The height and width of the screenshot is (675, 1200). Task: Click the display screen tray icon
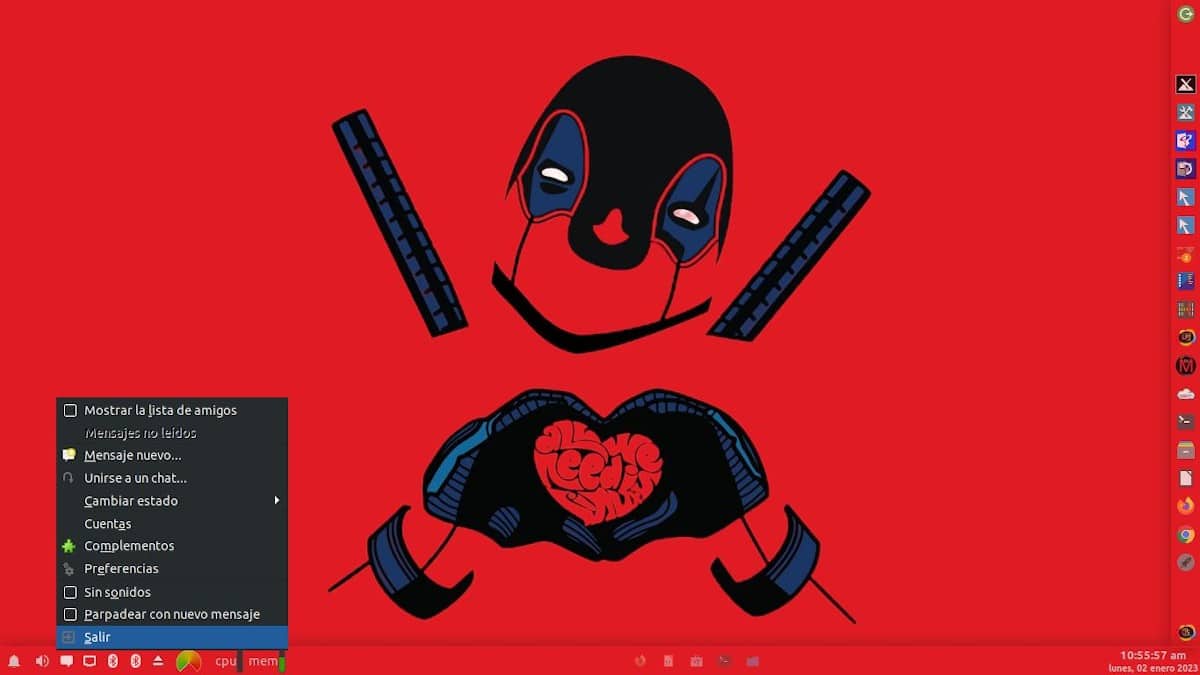(x=89, y=661)
